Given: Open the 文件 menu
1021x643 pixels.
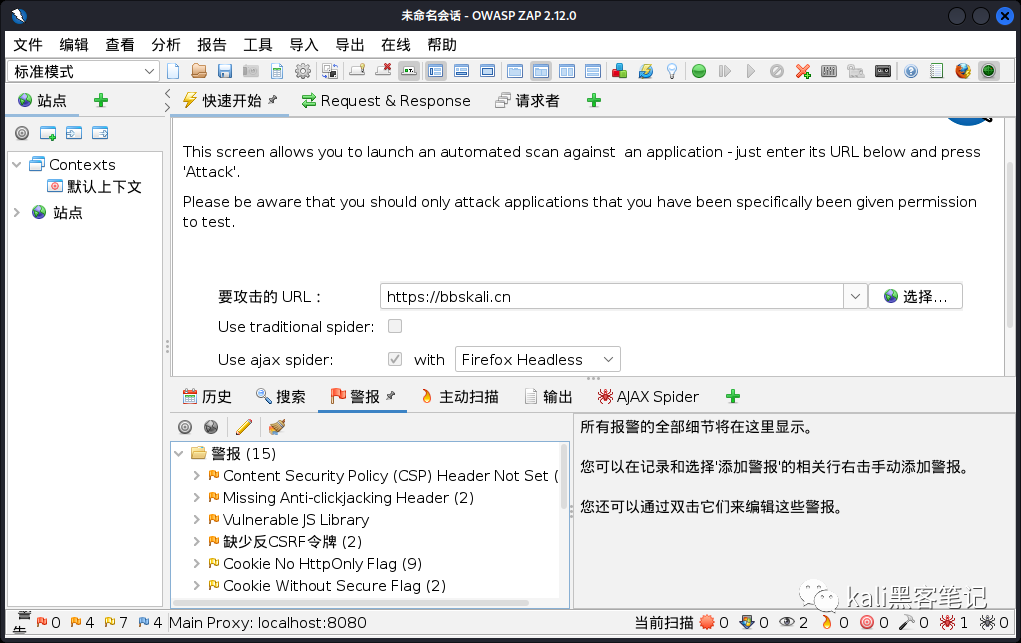Looking at the screenshot, I should tap(28, 45).
